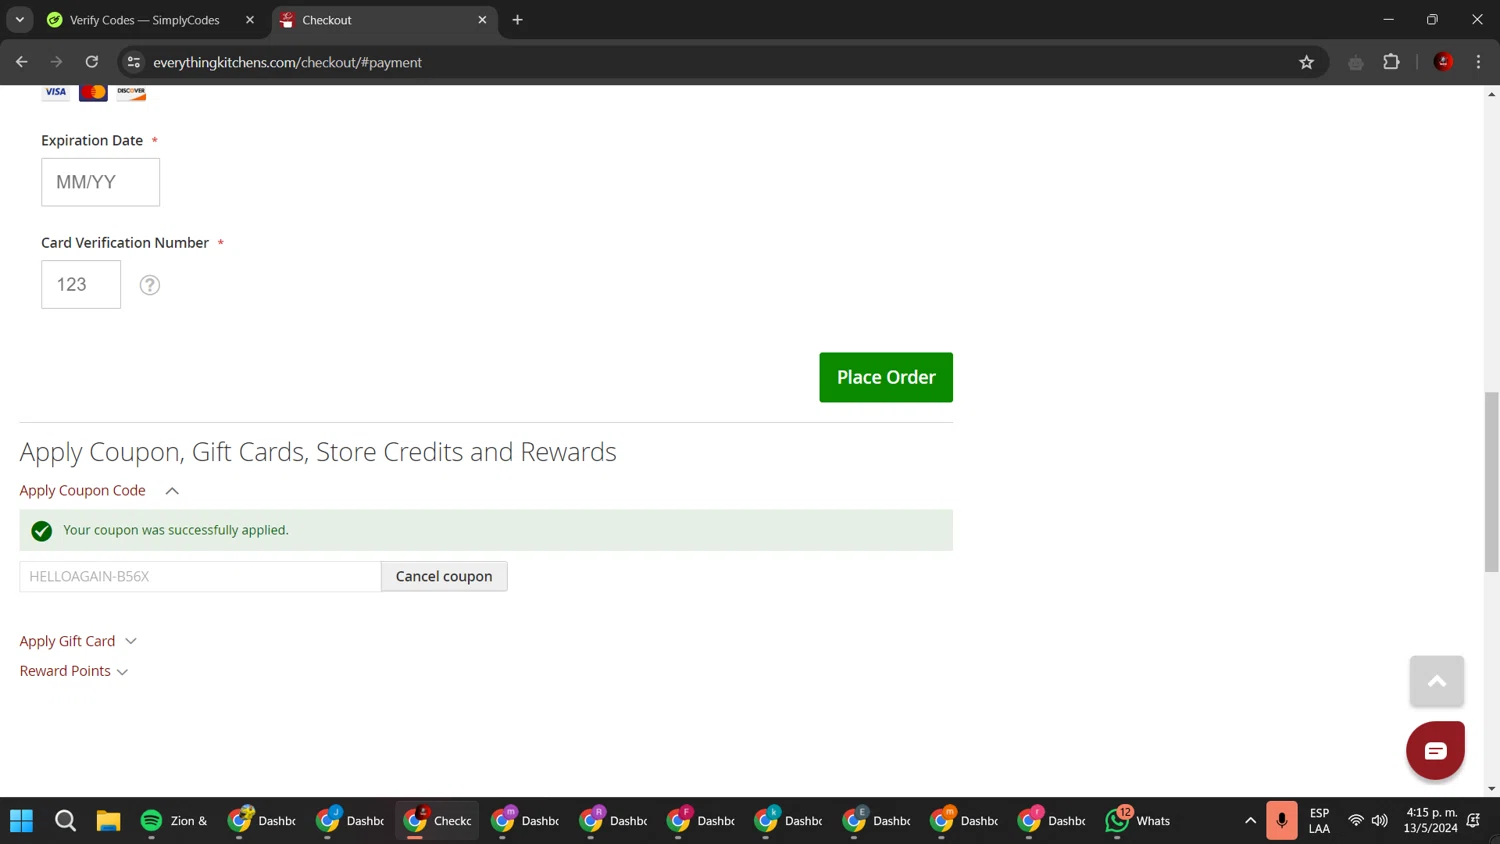This screenshot has height=844, width=1500.
Task: Click the Cancel coupon button
Action: point(444,576)
